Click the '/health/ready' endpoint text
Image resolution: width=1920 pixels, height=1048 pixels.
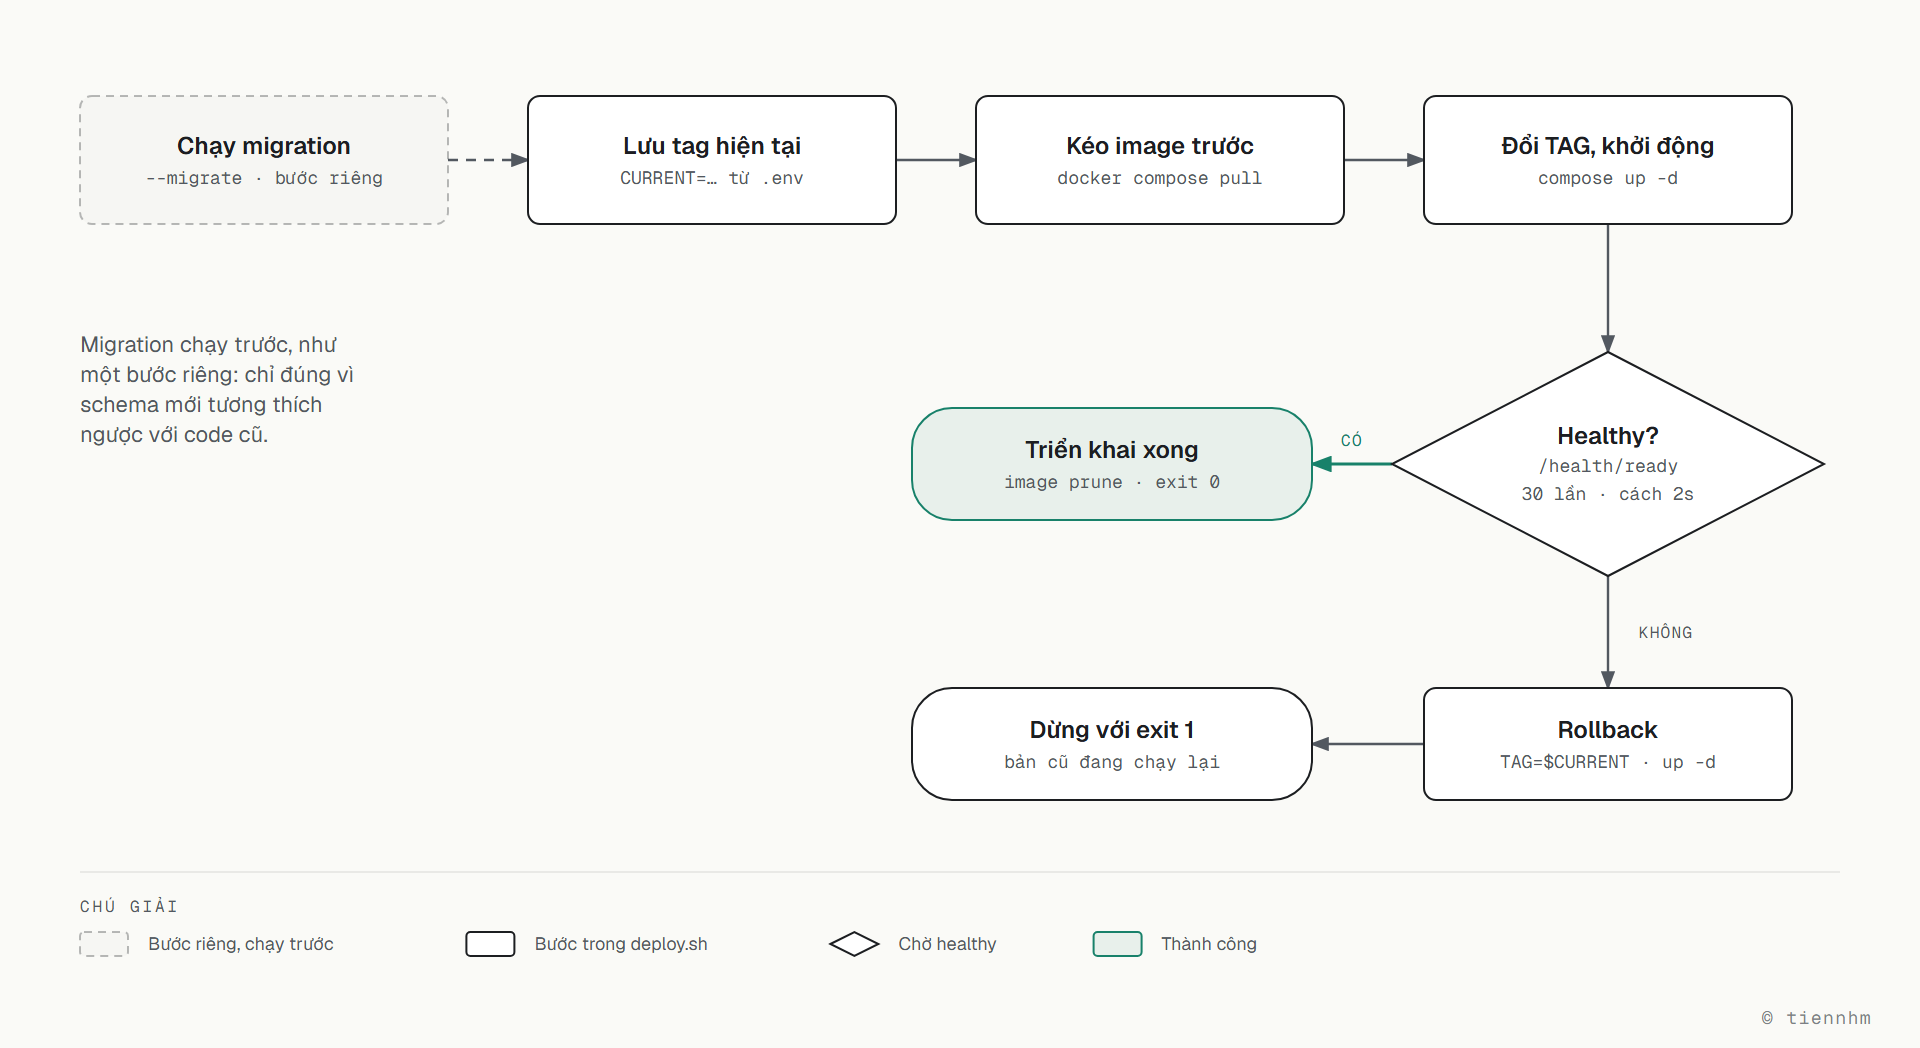tap(1608, 466)
